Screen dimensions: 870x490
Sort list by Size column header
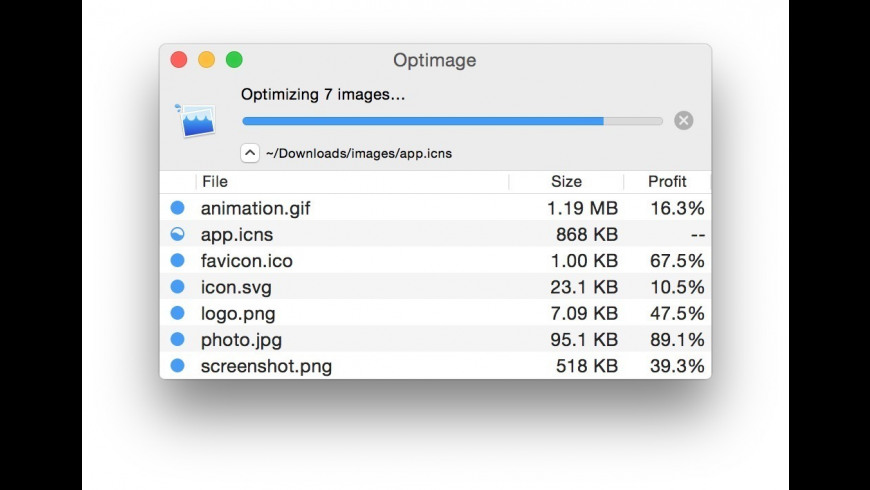point(566,181)
